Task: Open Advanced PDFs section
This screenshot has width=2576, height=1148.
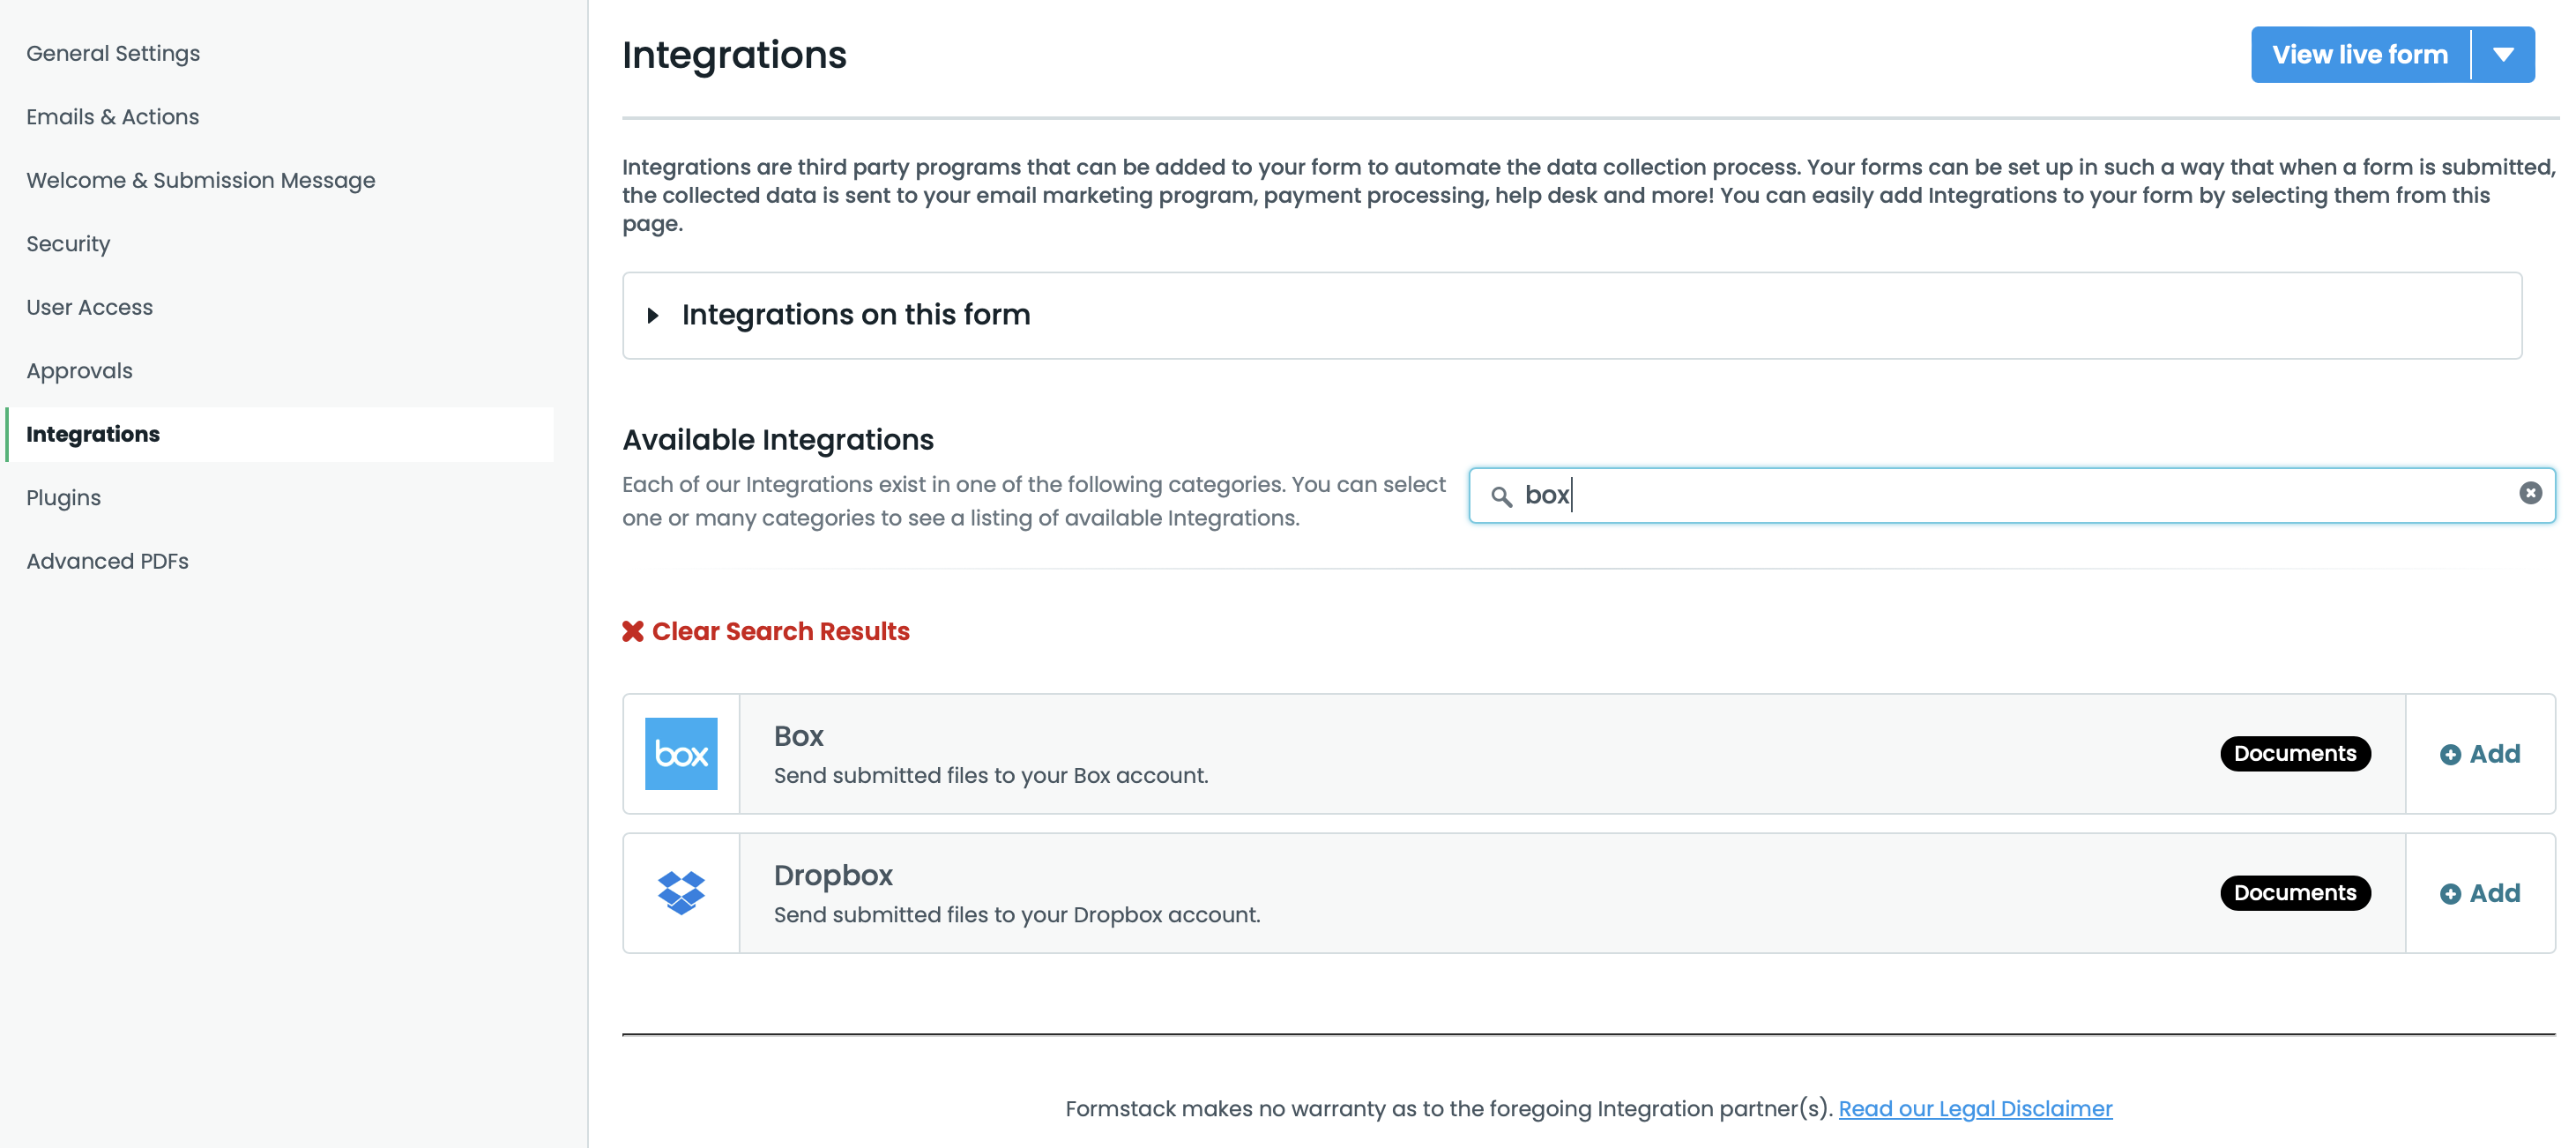Action: coord(107,561)
